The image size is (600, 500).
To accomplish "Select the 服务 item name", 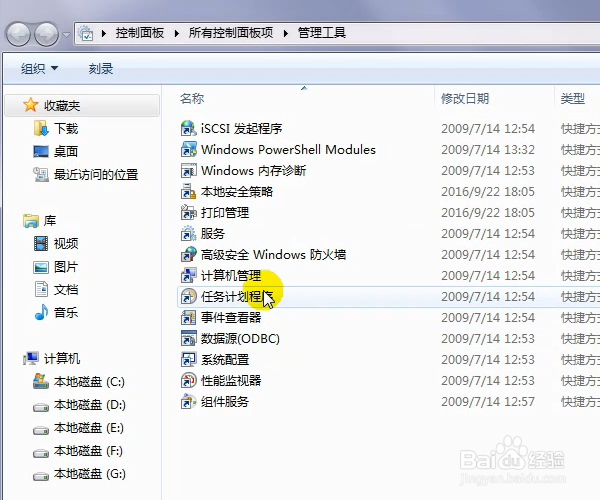I will (213, 234).
